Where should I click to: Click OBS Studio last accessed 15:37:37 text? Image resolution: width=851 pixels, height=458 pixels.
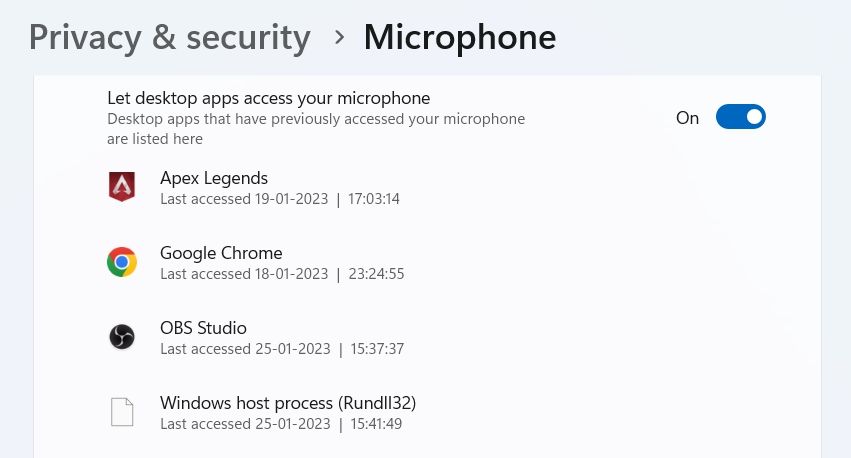[282, 349]
